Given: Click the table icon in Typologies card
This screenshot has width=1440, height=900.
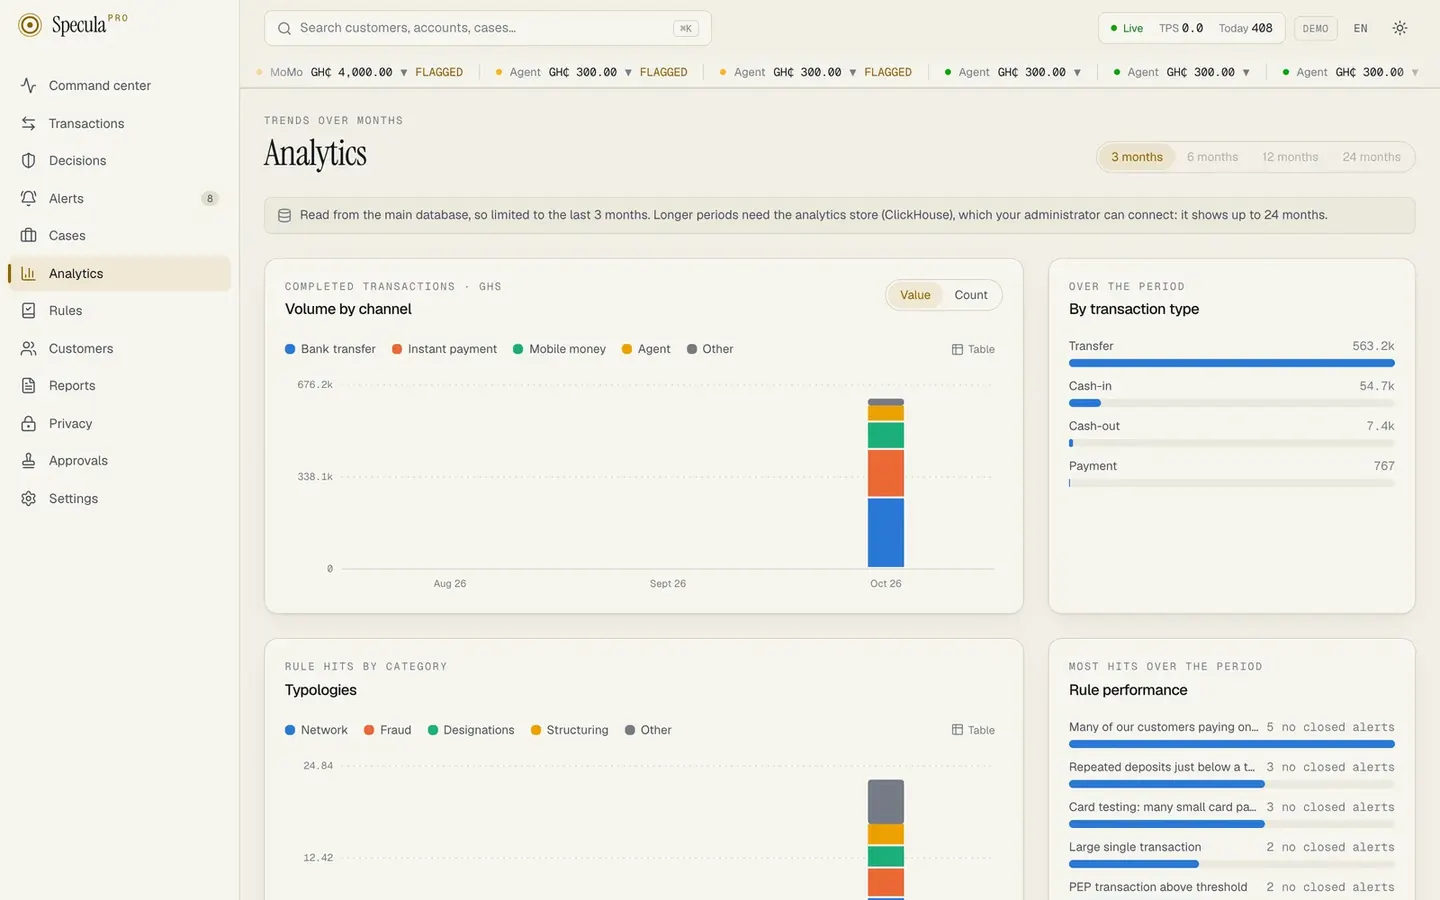Looking at the screenshot, I should click(x=957, y=730).
